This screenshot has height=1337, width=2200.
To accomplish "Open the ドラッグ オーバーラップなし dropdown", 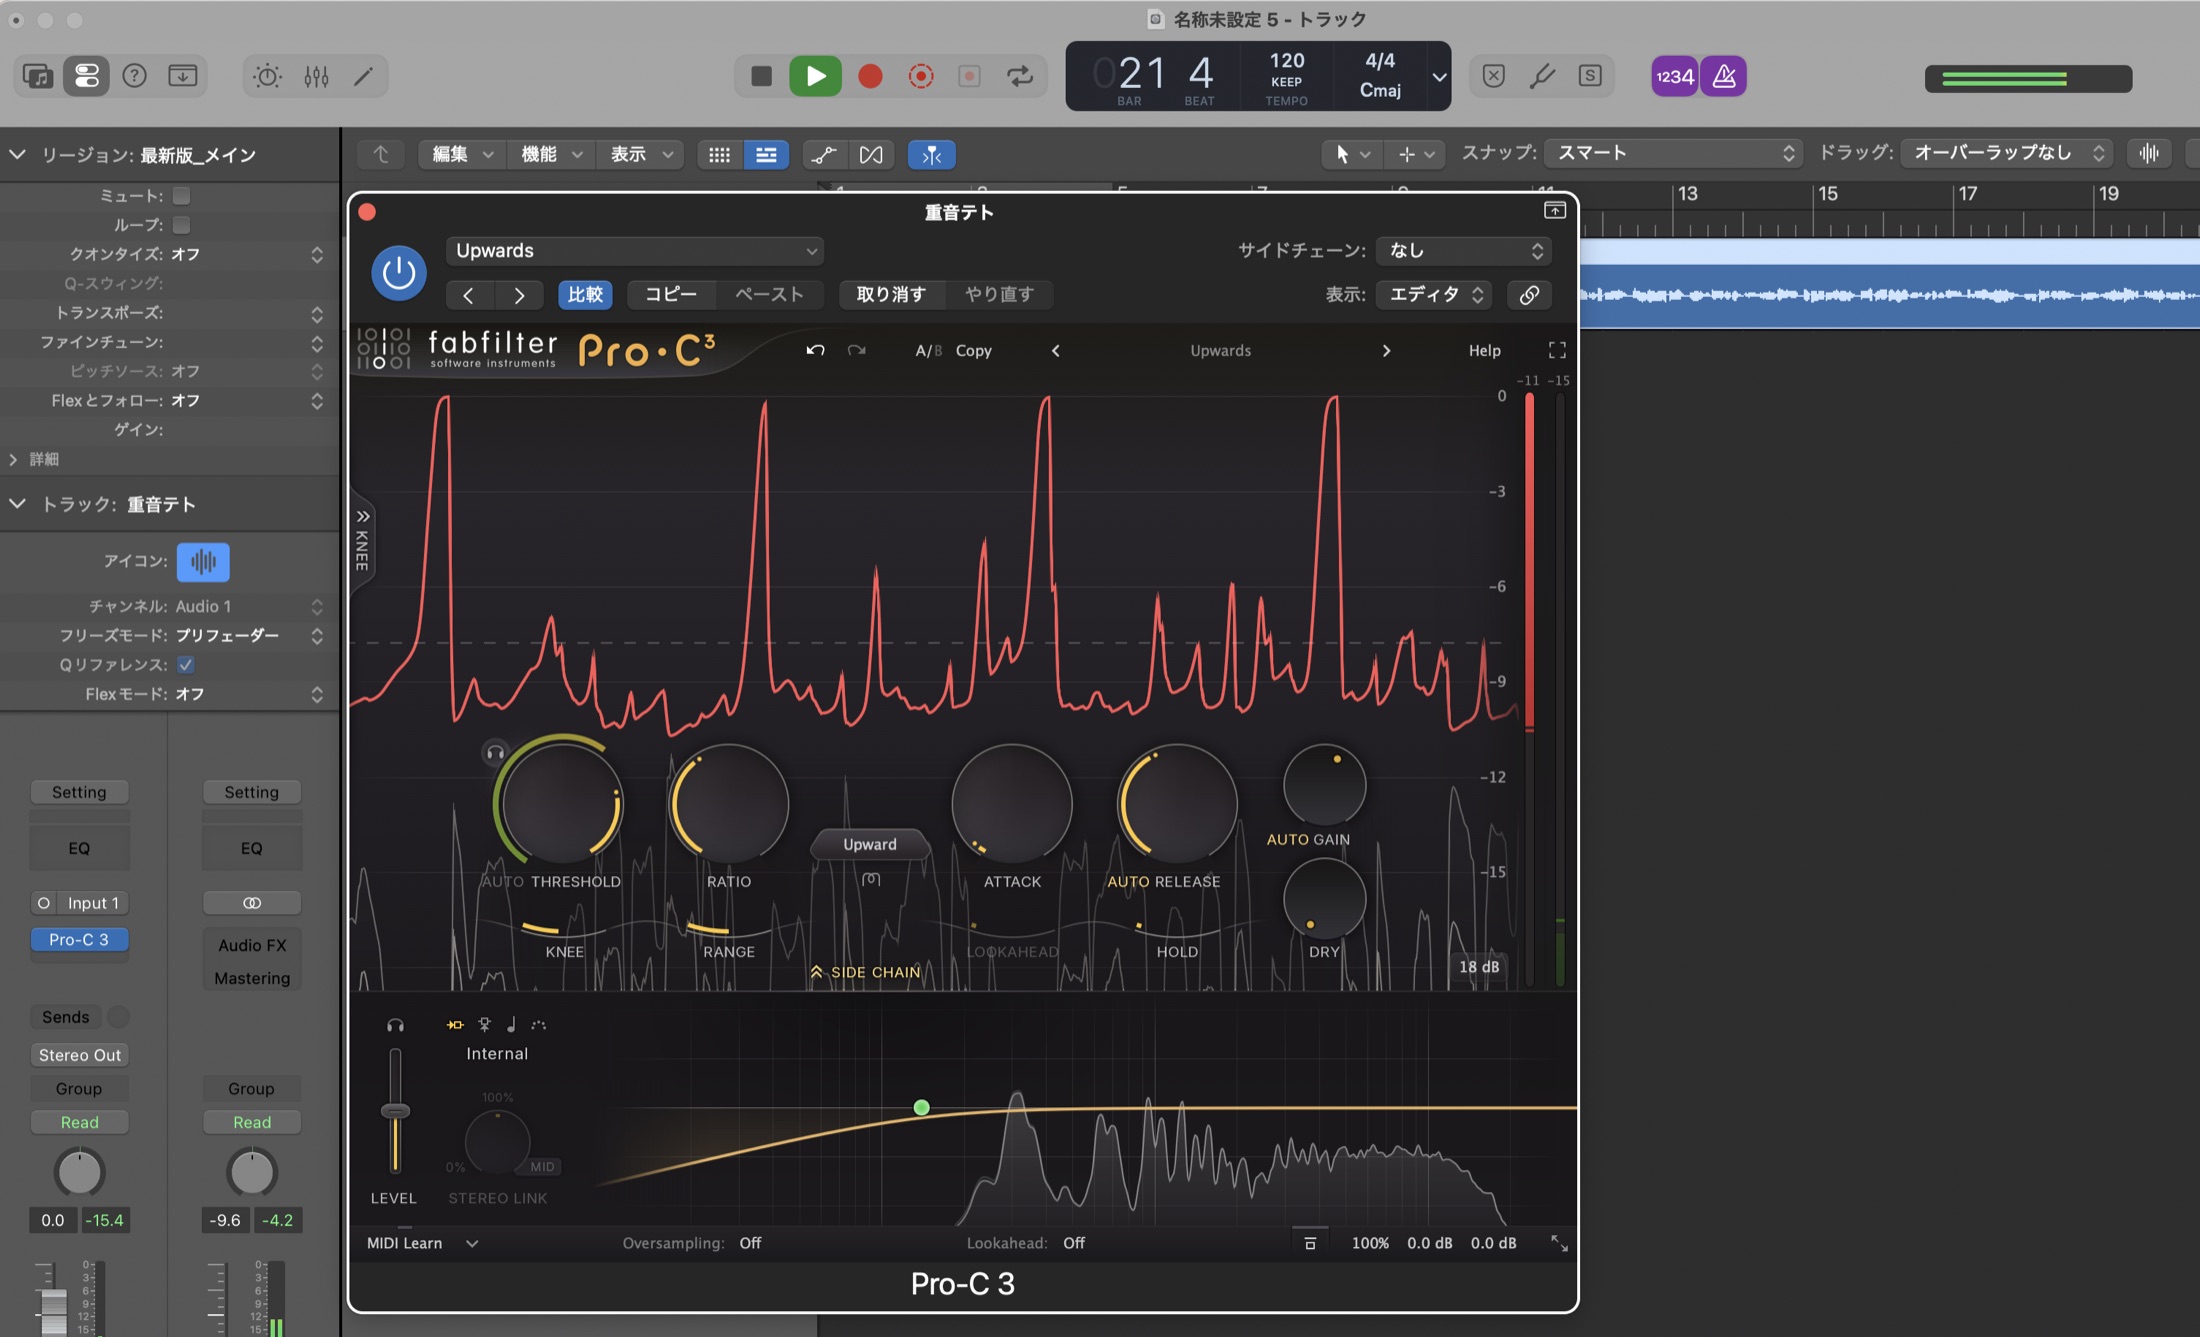I will pyautogui.click(x=2006, y=153).
